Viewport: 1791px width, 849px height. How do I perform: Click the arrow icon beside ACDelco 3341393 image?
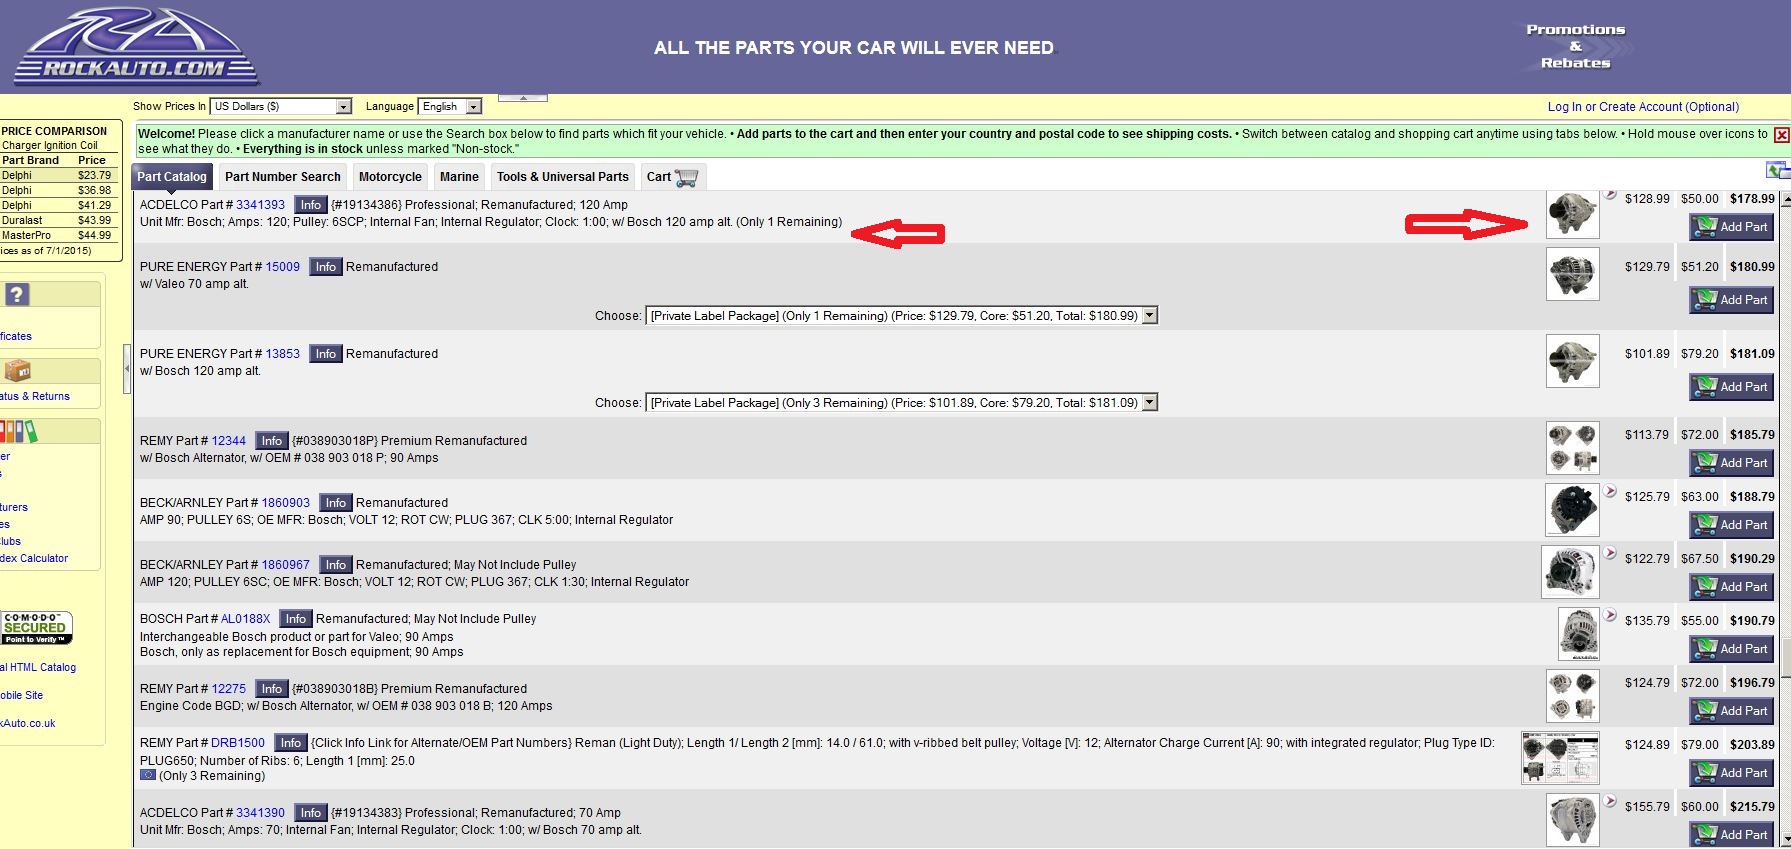pos(1610,194)
